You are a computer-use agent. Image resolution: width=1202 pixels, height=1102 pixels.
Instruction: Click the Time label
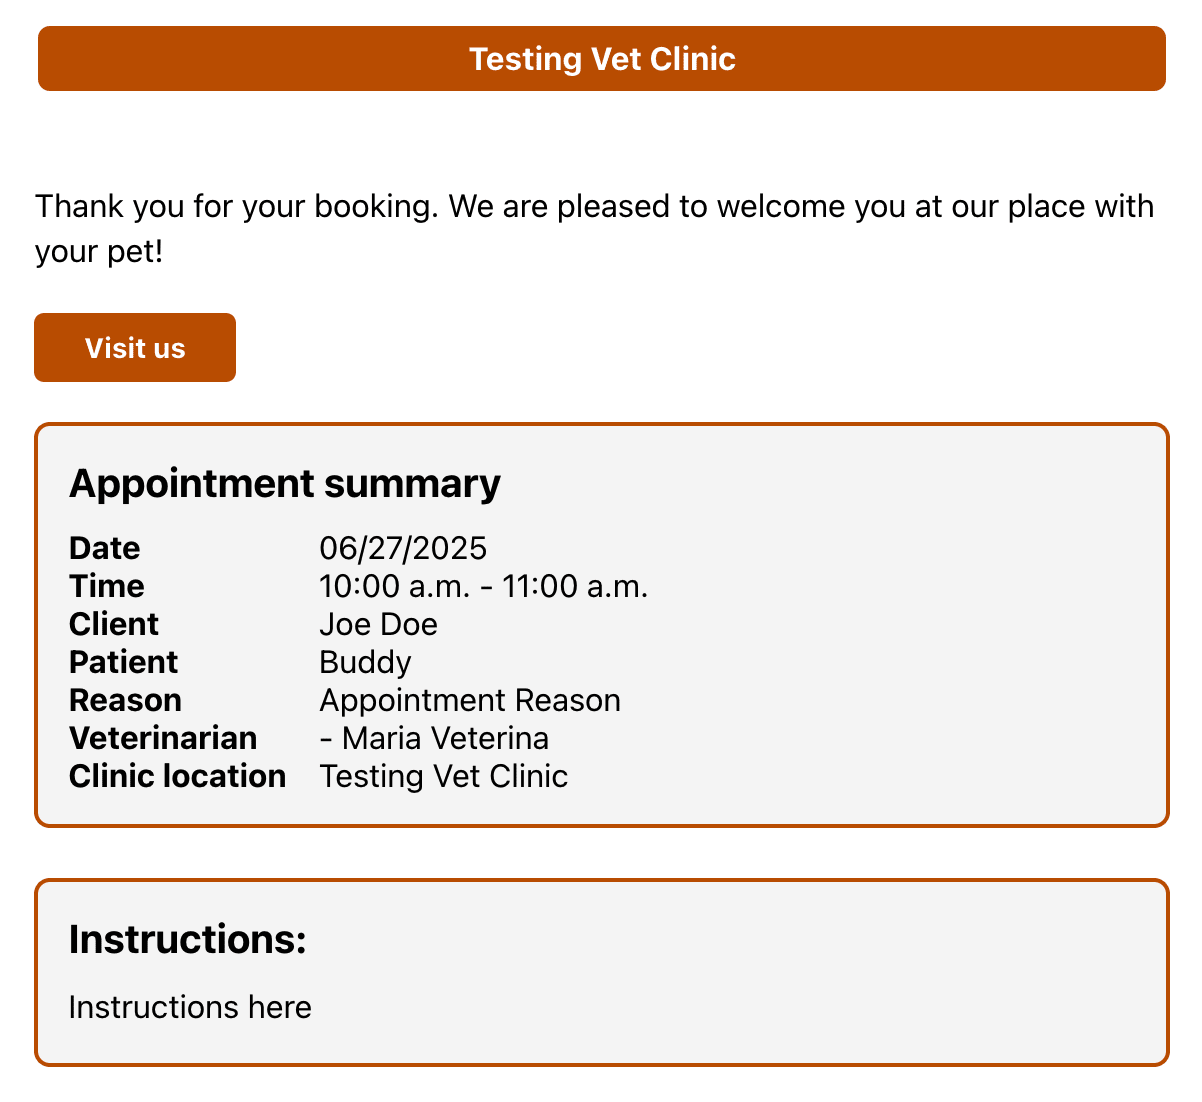coord(107,586)
